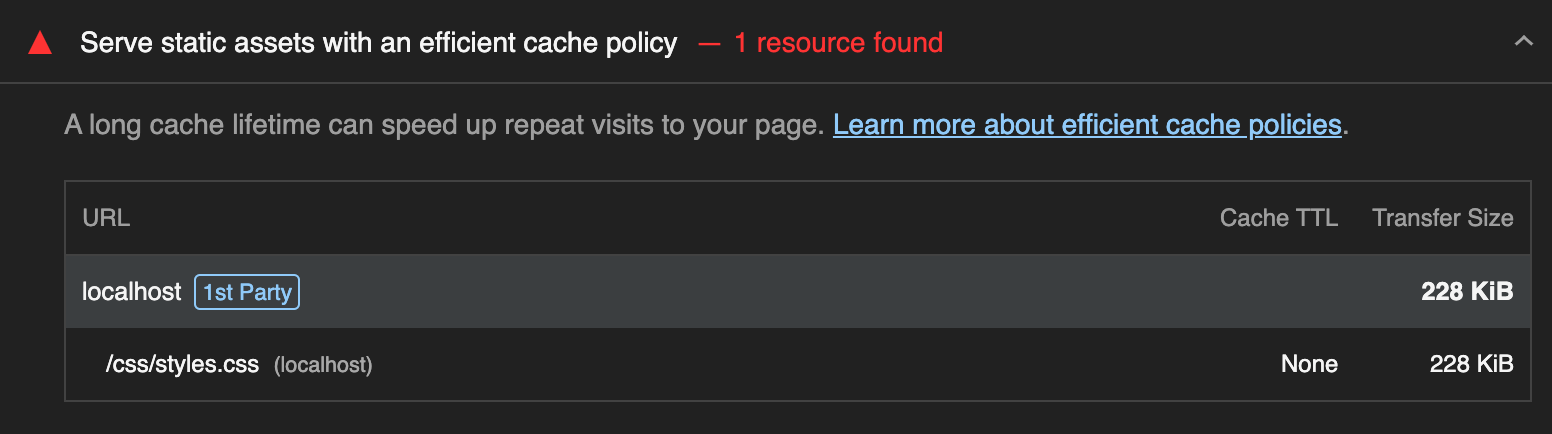Click the Transfer Size column header

coord(1442,218)
